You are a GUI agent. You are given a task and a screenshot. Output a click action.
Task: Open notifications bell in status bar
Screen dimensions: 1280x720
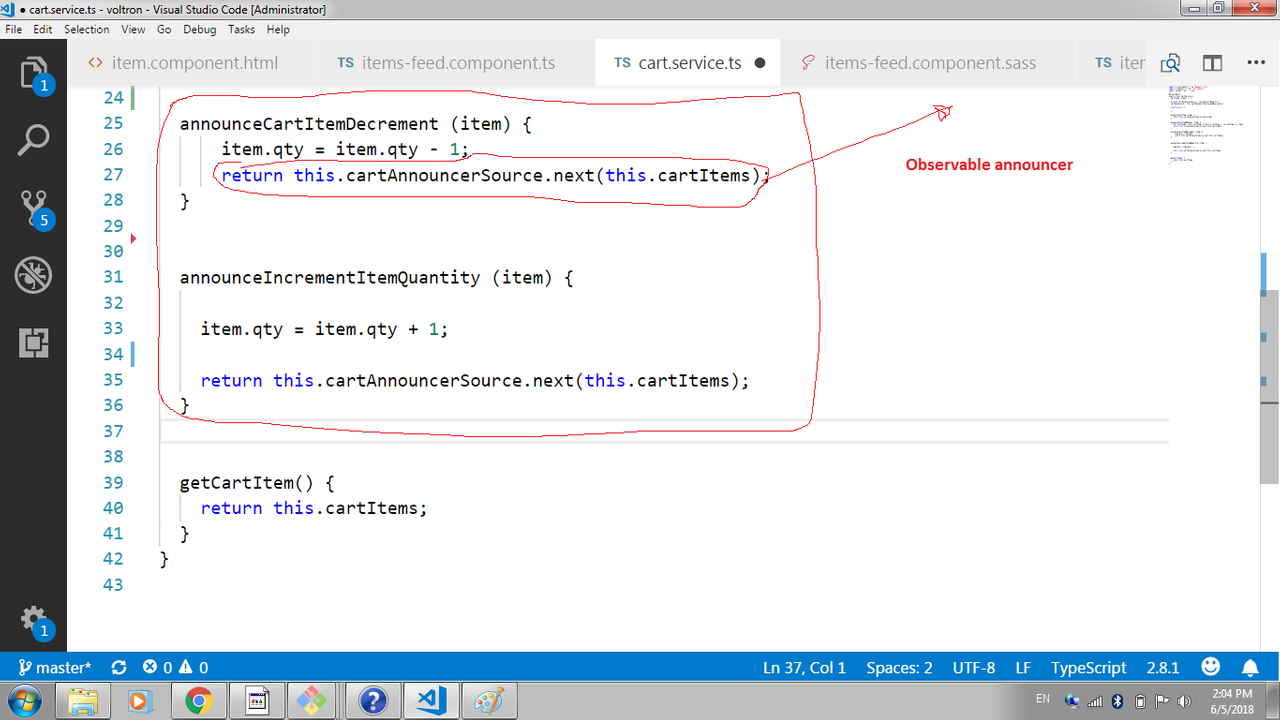click(x=1250, y=667)
